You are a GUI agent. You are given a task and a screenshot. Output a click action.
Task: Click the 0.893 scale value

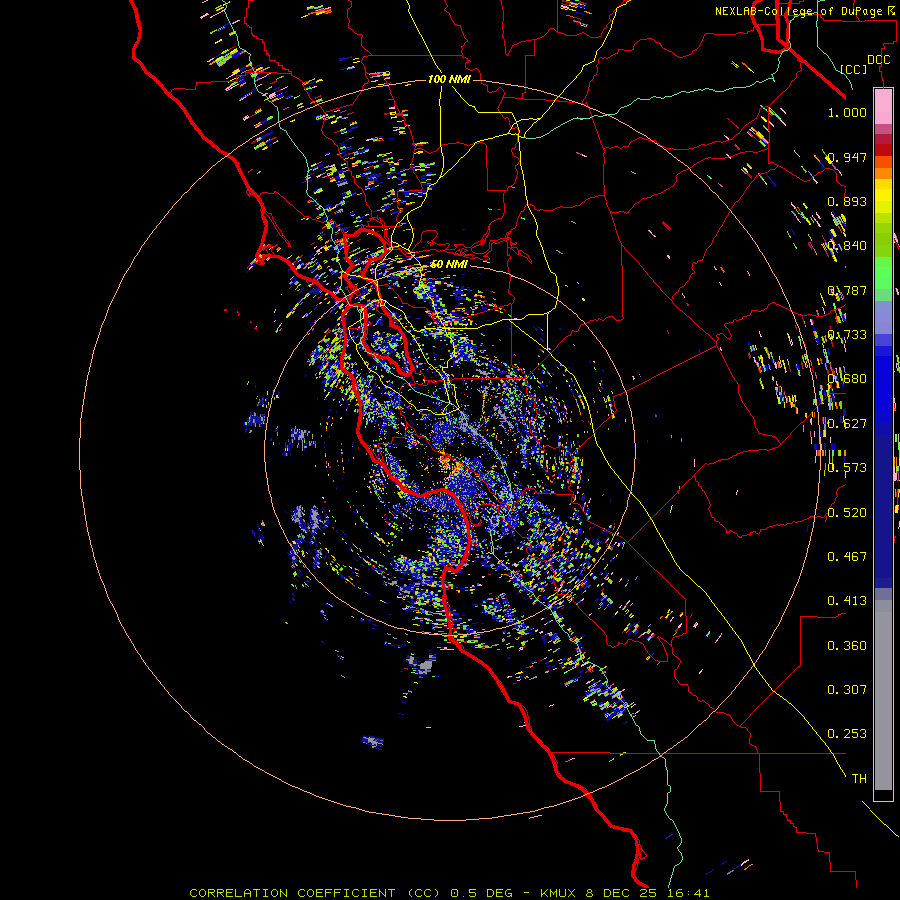[x=847, y=201]
